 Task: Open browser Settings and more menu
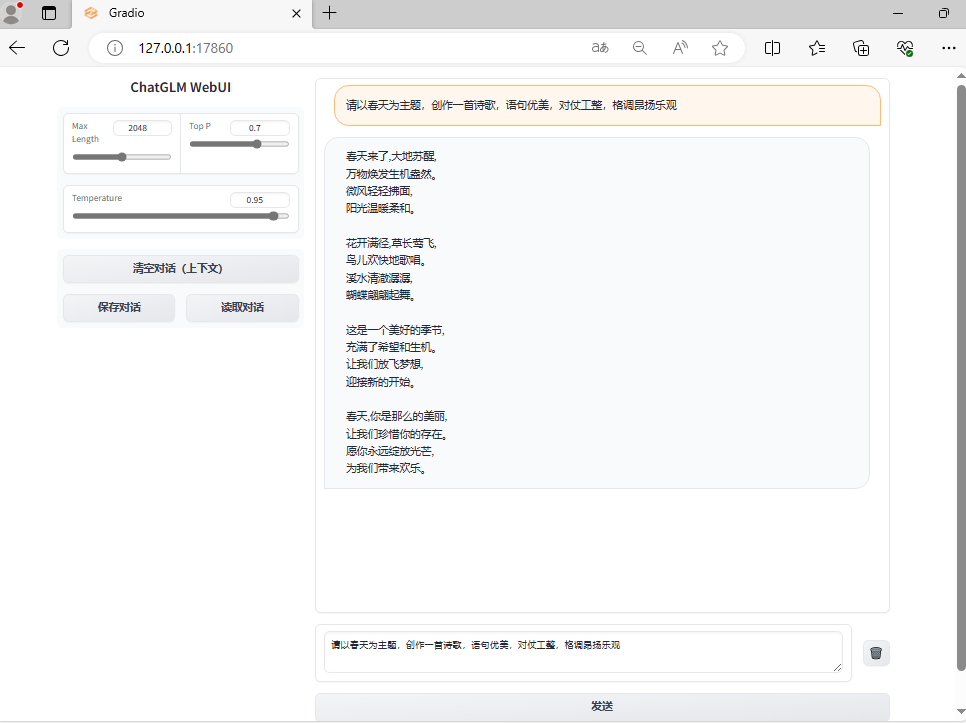tap(949, 48)
